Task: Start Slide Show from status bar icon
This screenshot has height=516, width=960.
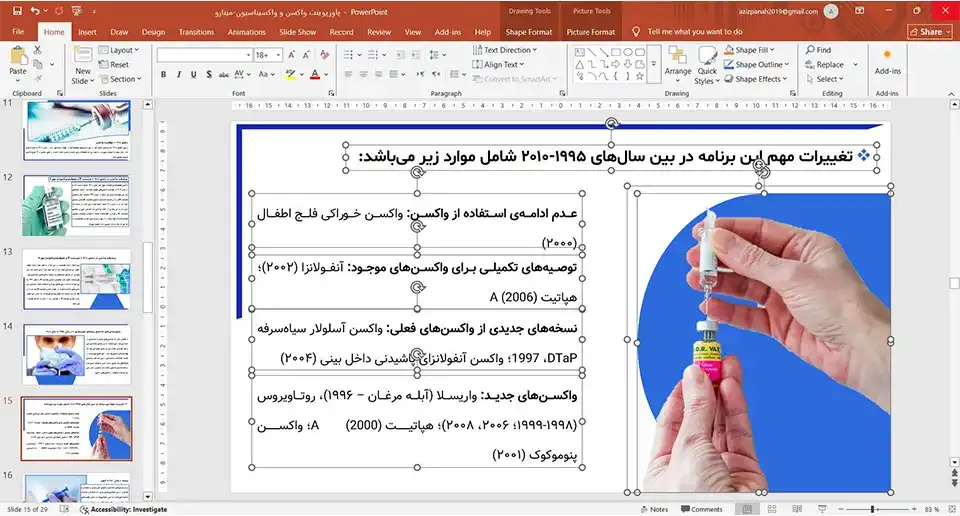Action: tap(822, 509)
